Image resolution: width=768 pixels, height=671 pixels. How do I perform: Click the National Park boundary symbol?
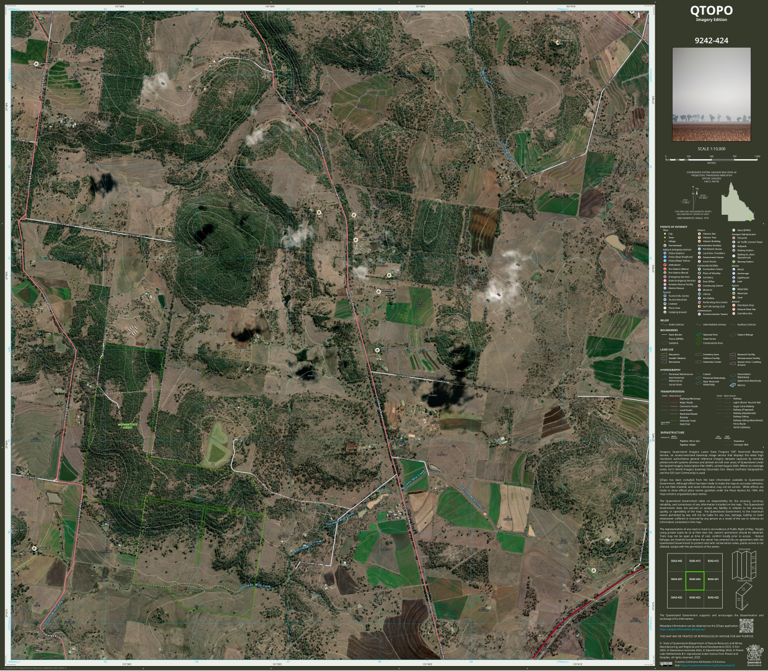click(x=698, y=335)
